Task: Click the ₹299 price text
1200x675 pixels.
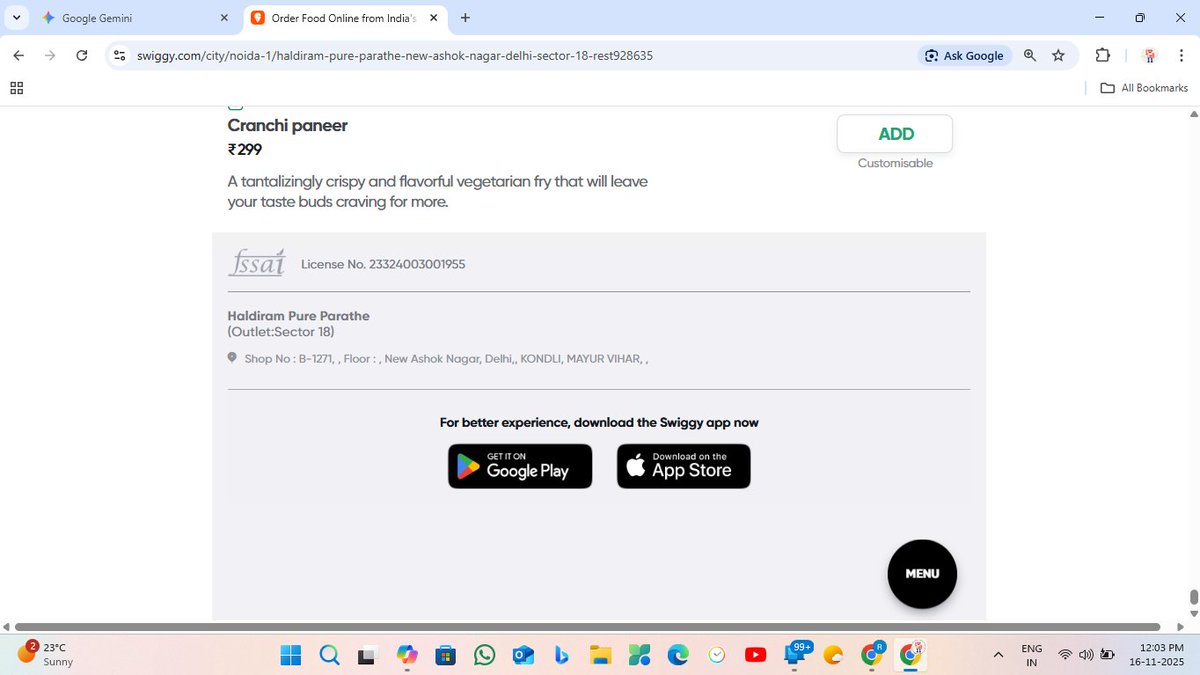Action: [245, 150]
